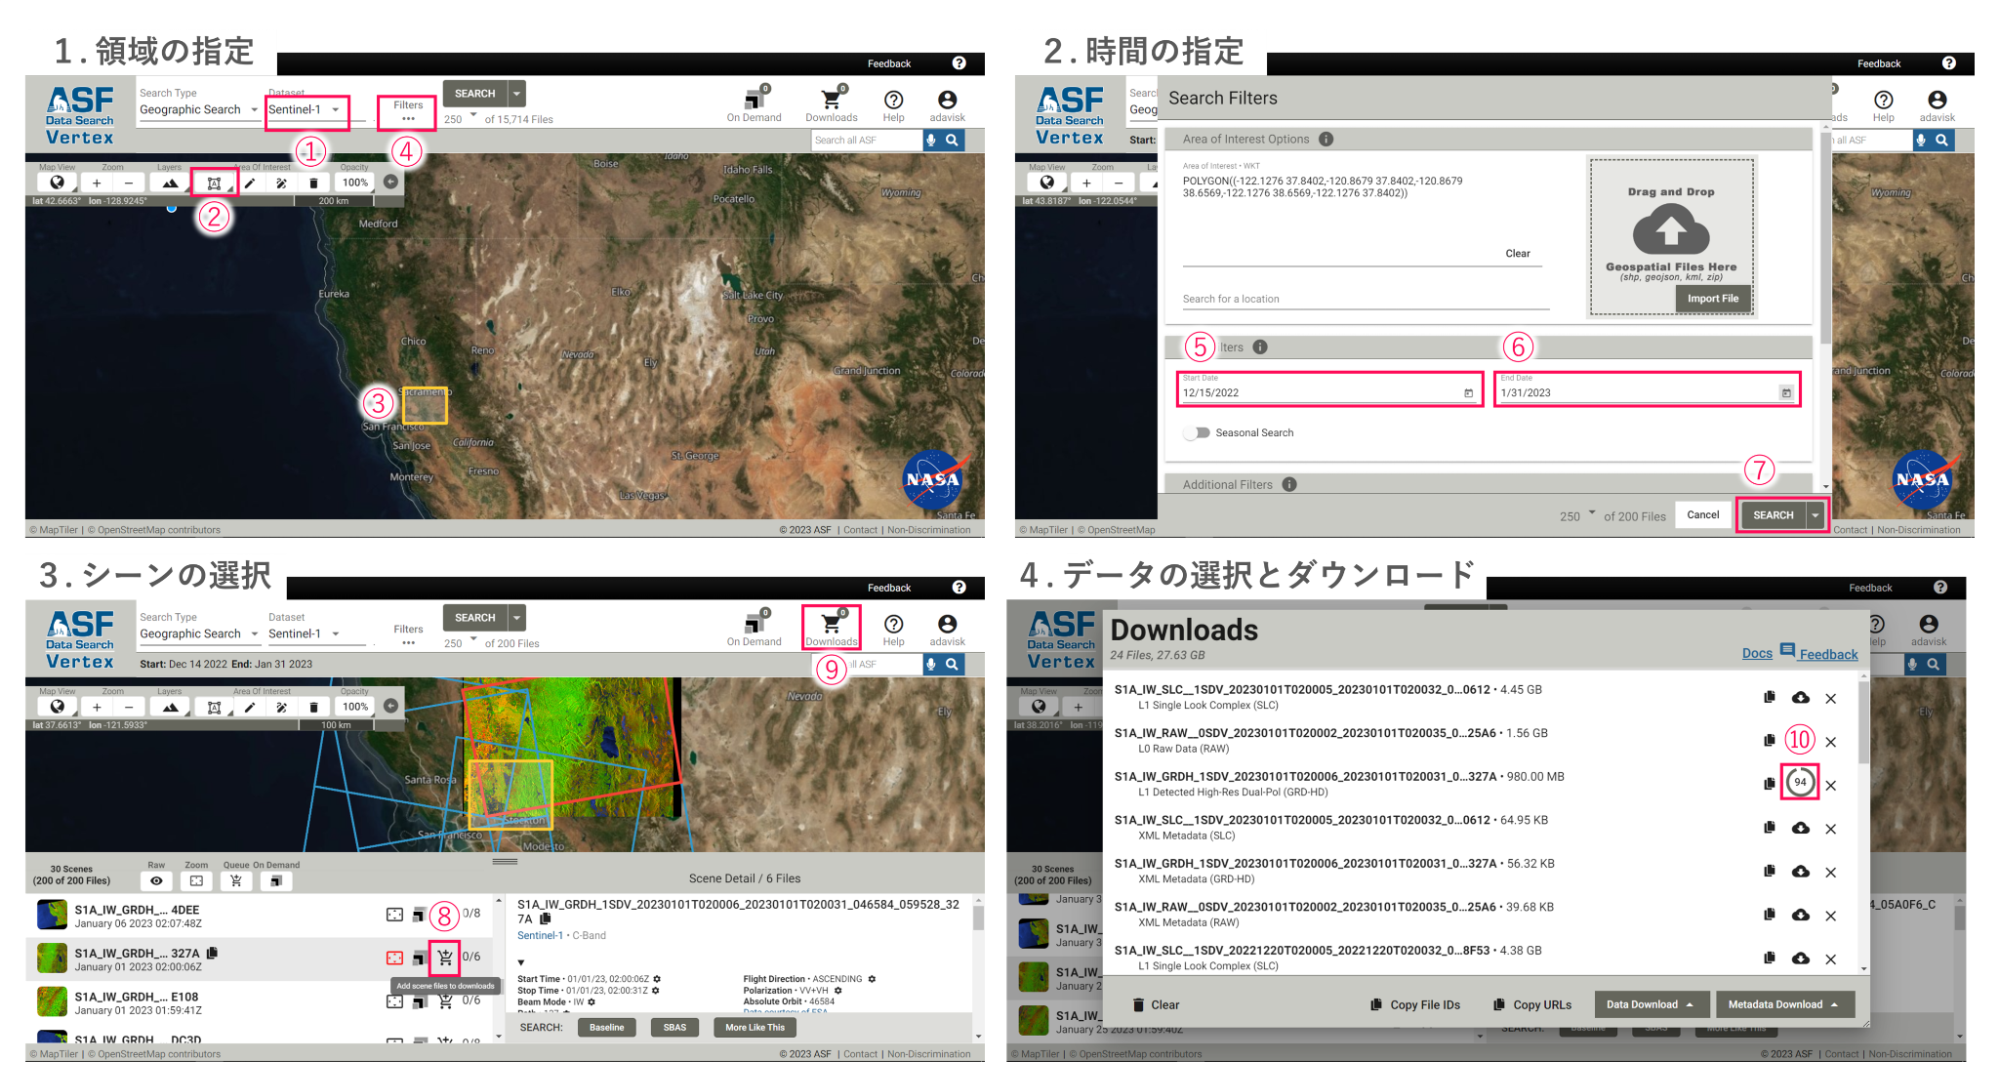Click the On Demand queue icon above the scene list

click(x=276, y=881)
